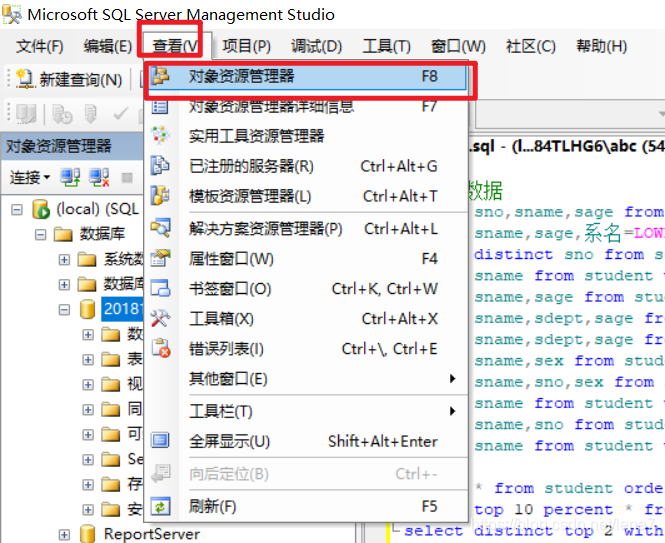Click the (local) server icon with green arrow
Image resolution: width=665 pixels, height=543 pixels.
point(41,209)
